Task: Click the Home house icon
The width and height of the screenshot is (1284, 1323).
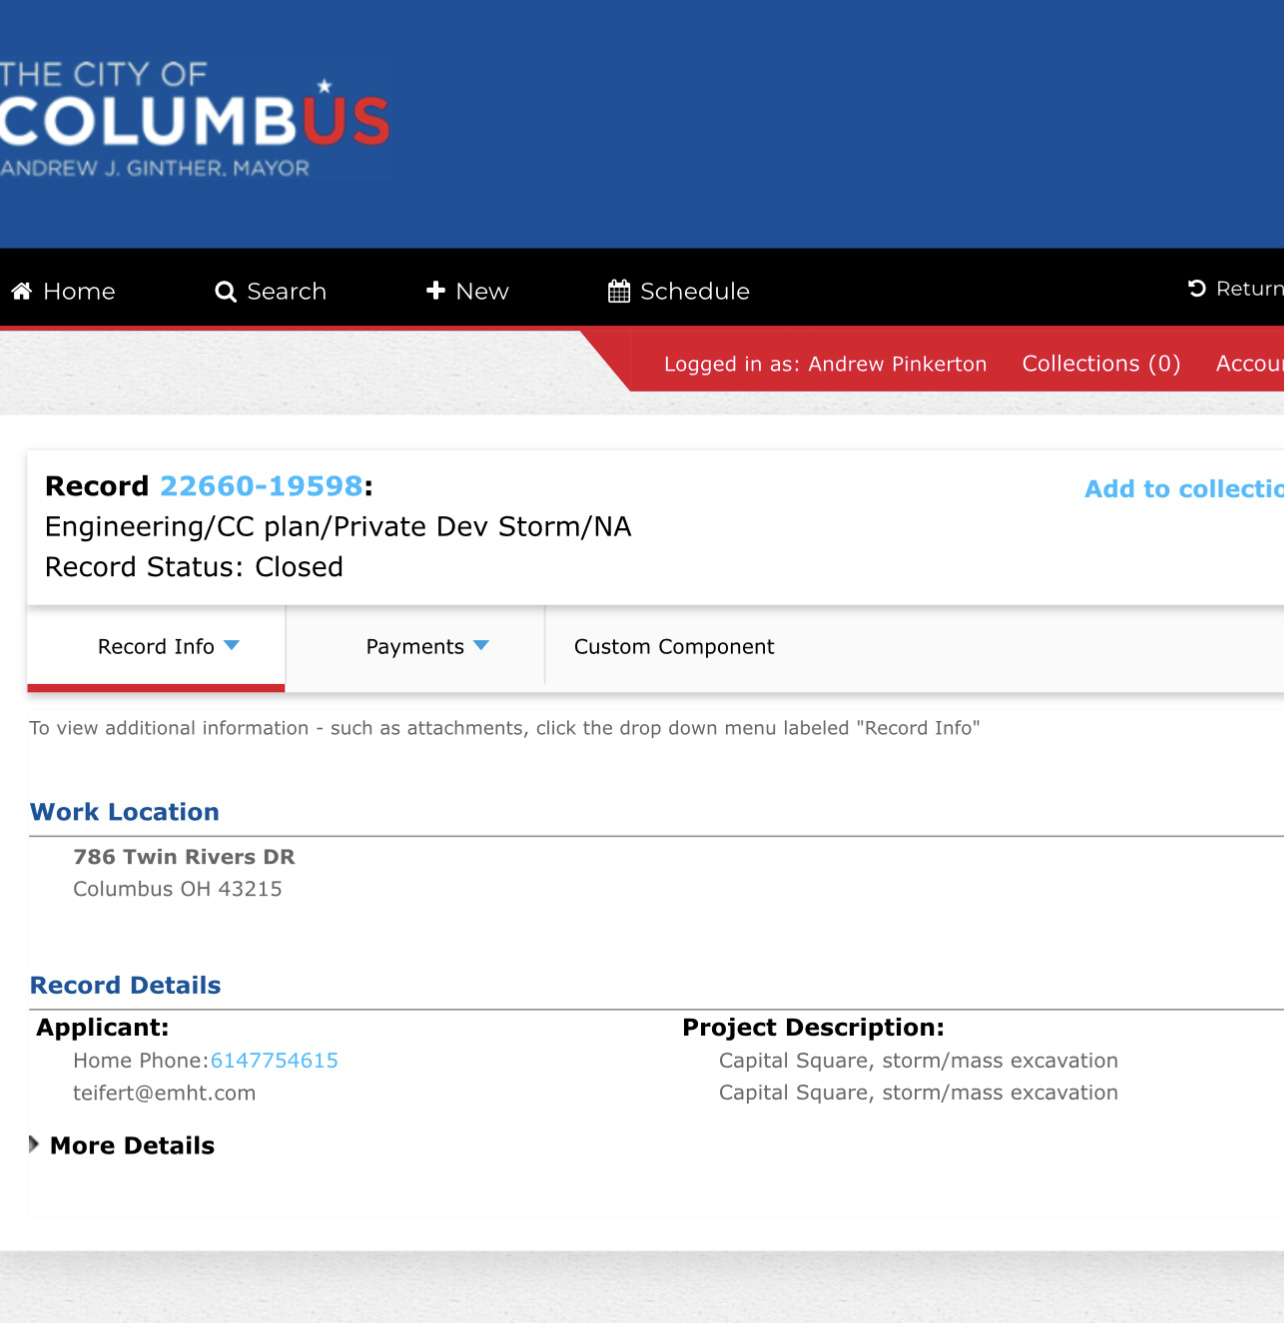Action: tap(22, 291)
